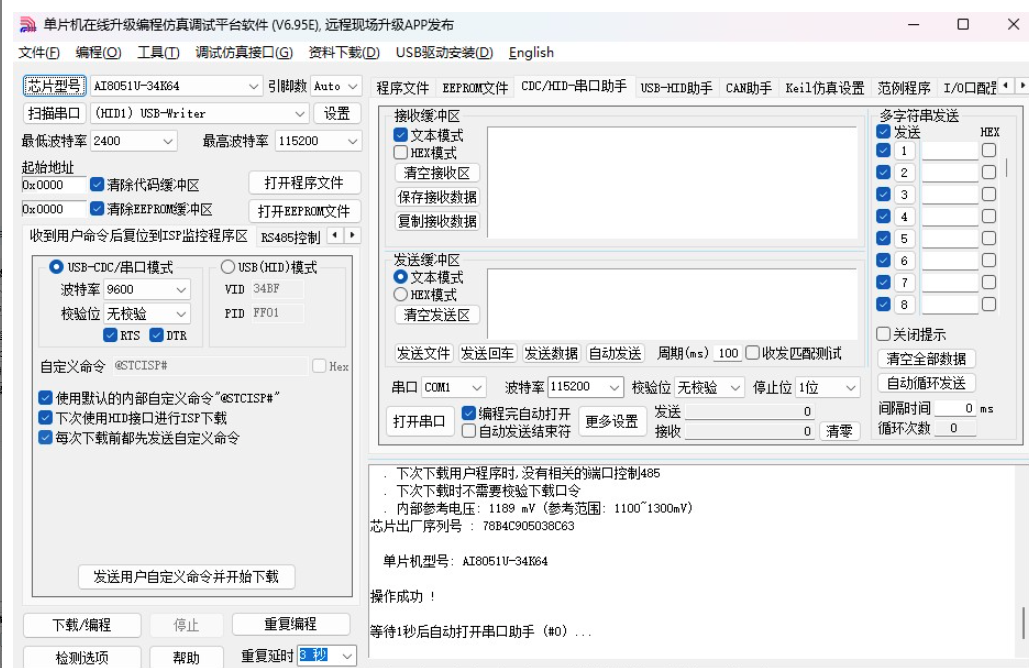Viewport: 1029px width, 668px height.
Task: Click right arrow beside RS485控制 tab
Action: (352, 235)
